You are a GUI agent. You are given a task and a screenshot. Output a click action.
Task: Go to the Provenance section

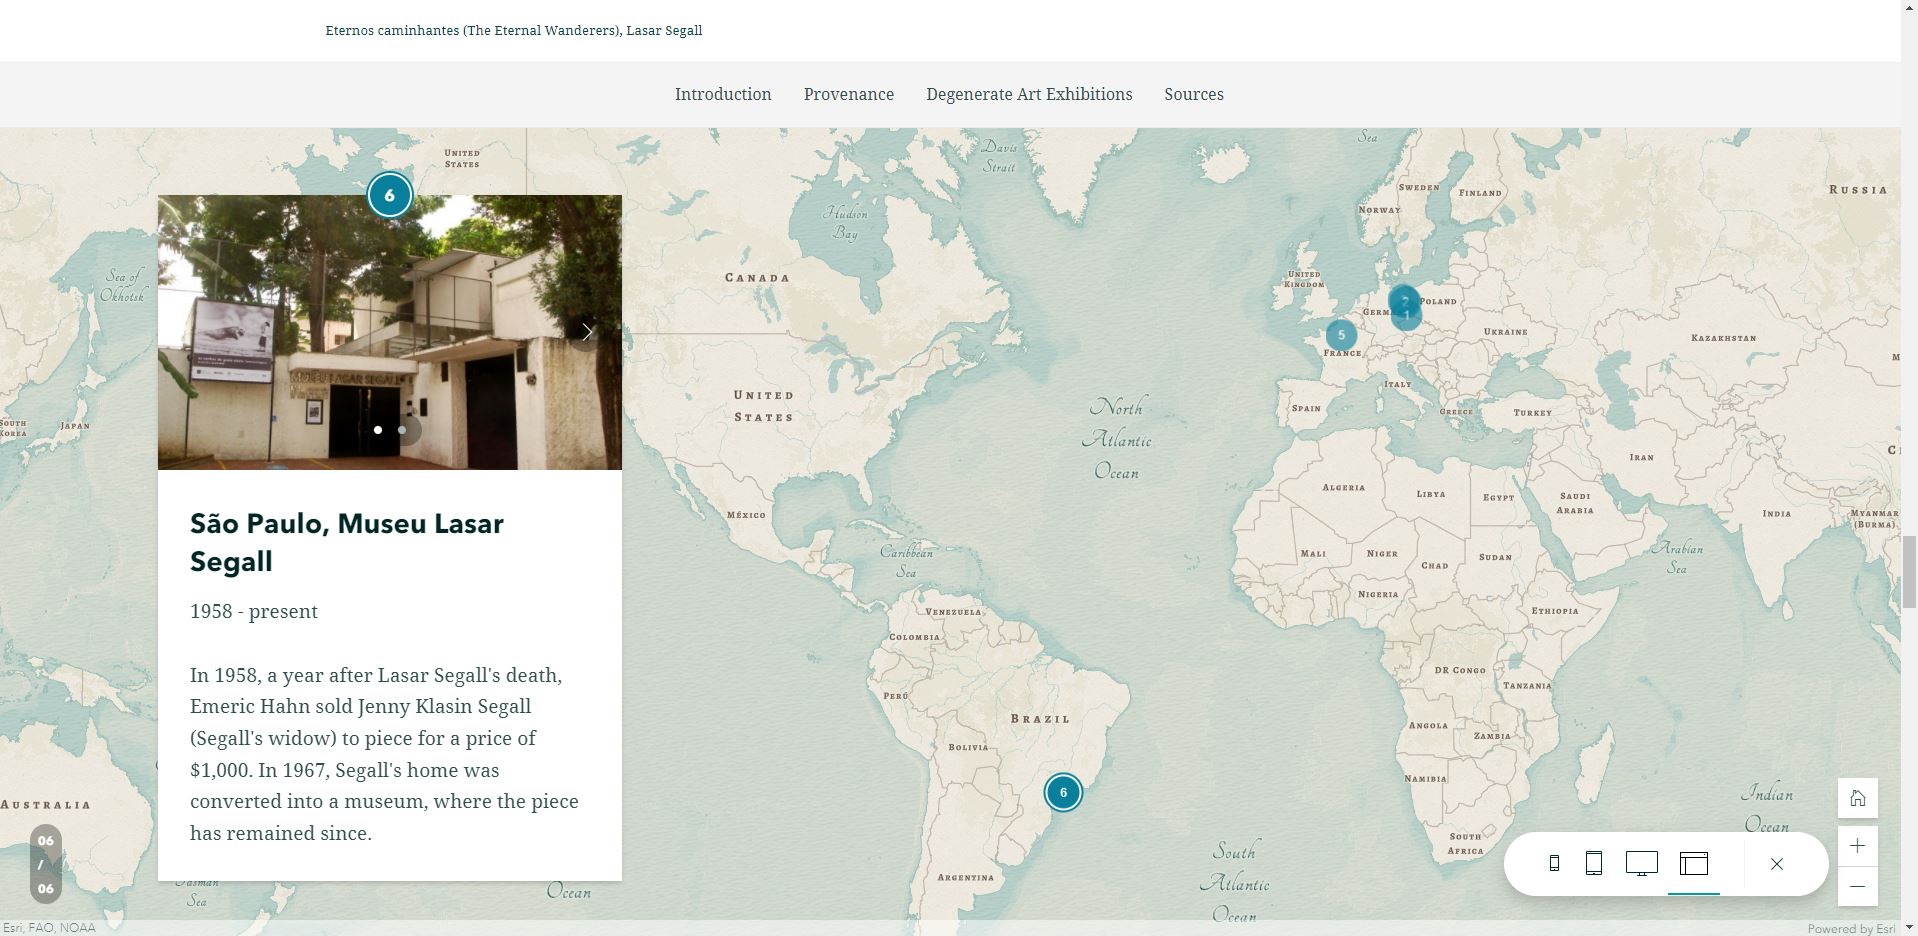(849, 94)
